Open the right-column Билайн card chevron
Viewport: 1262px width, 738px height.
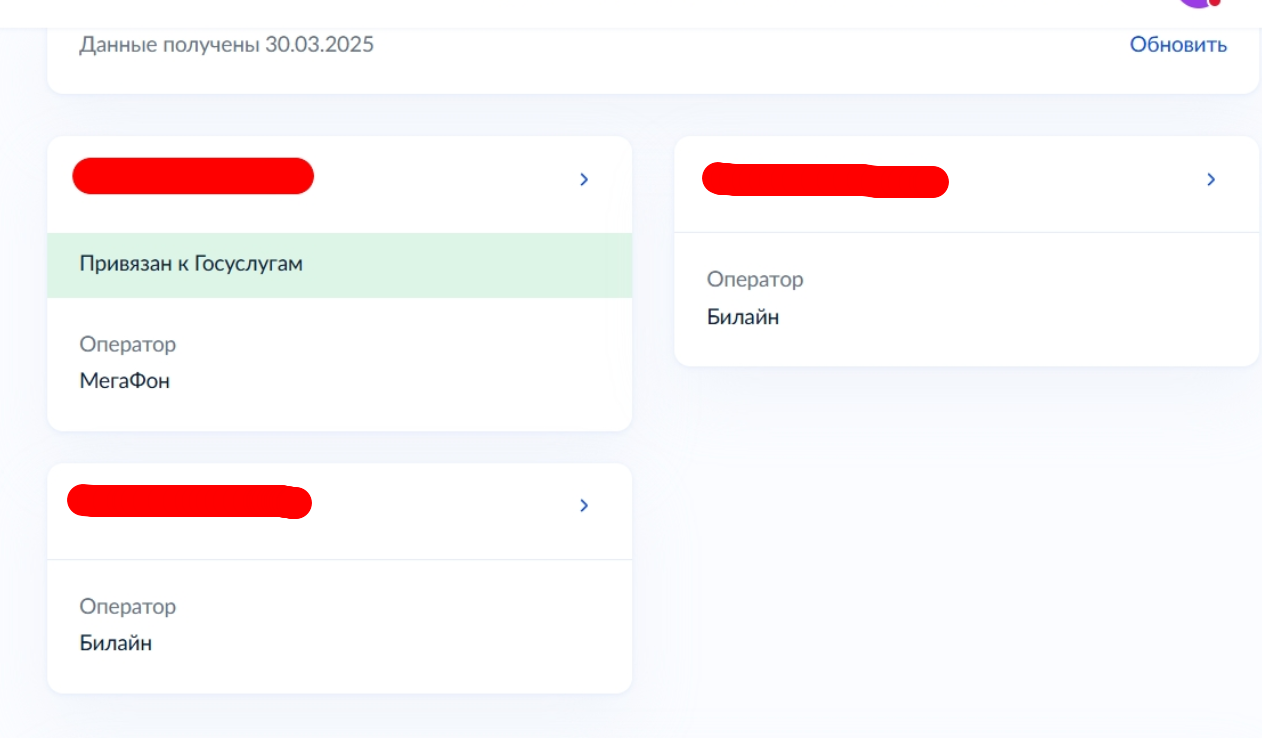tap(1211, 180)
